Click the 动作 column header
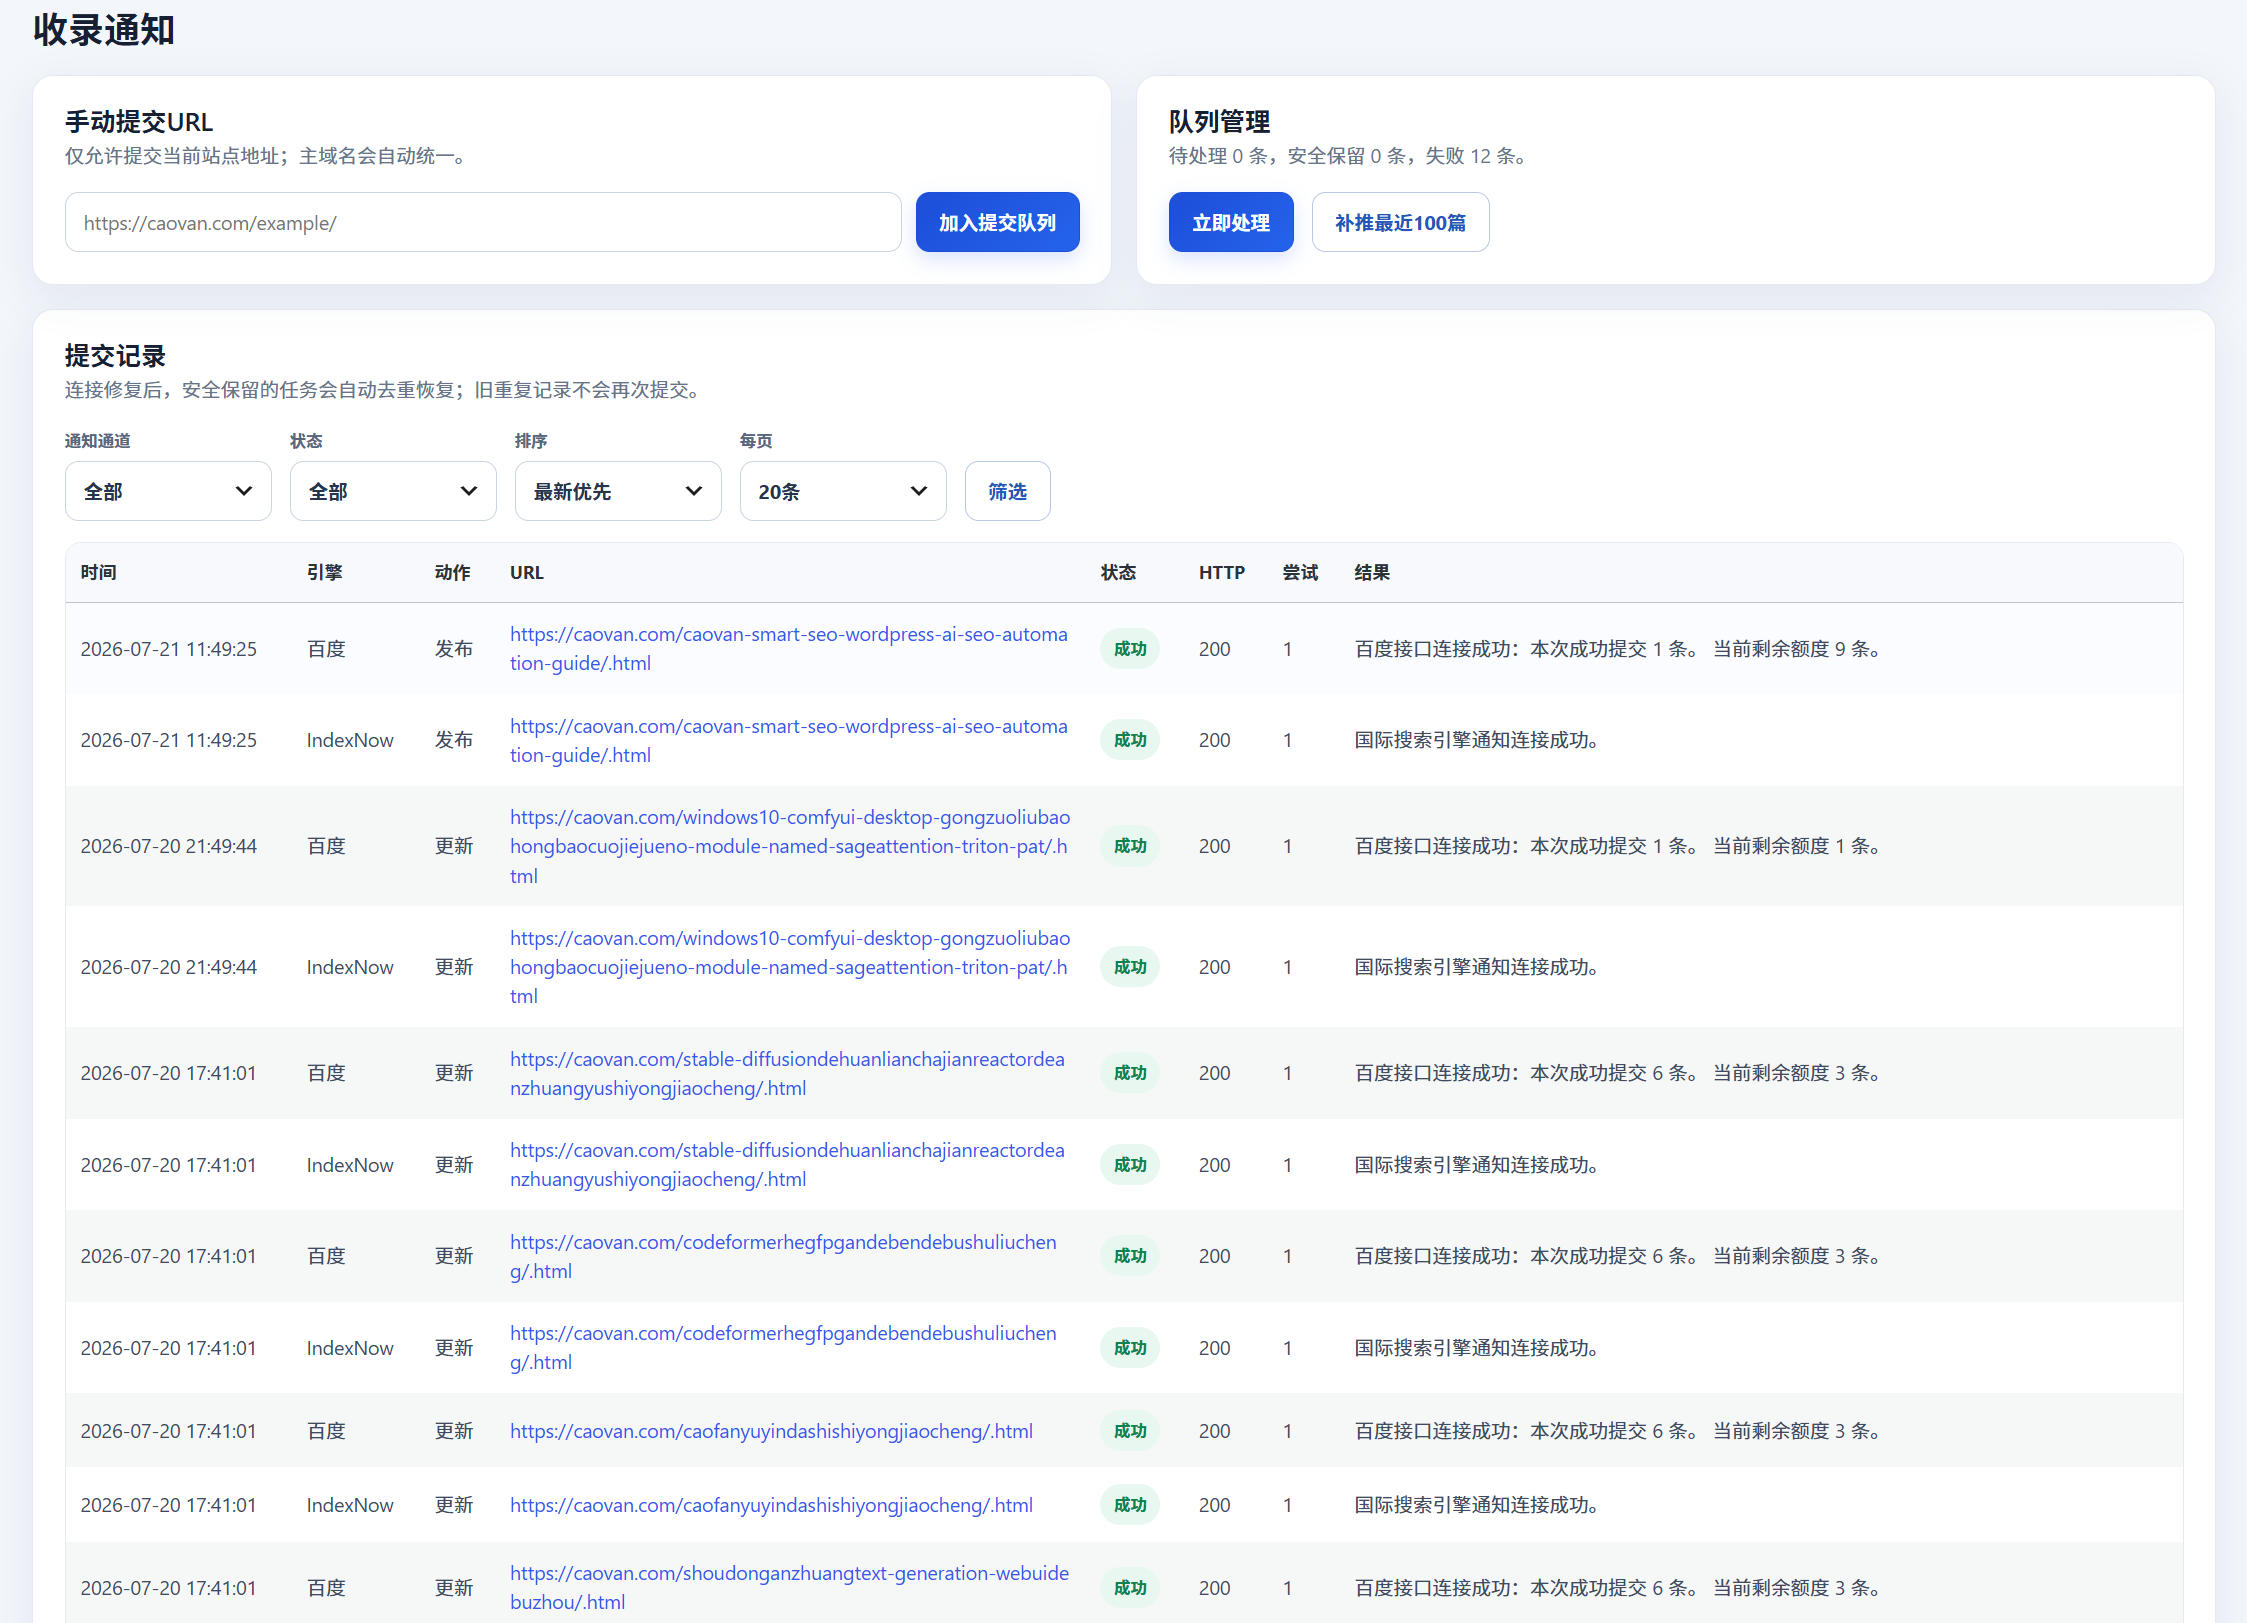 tap(452, 572)
